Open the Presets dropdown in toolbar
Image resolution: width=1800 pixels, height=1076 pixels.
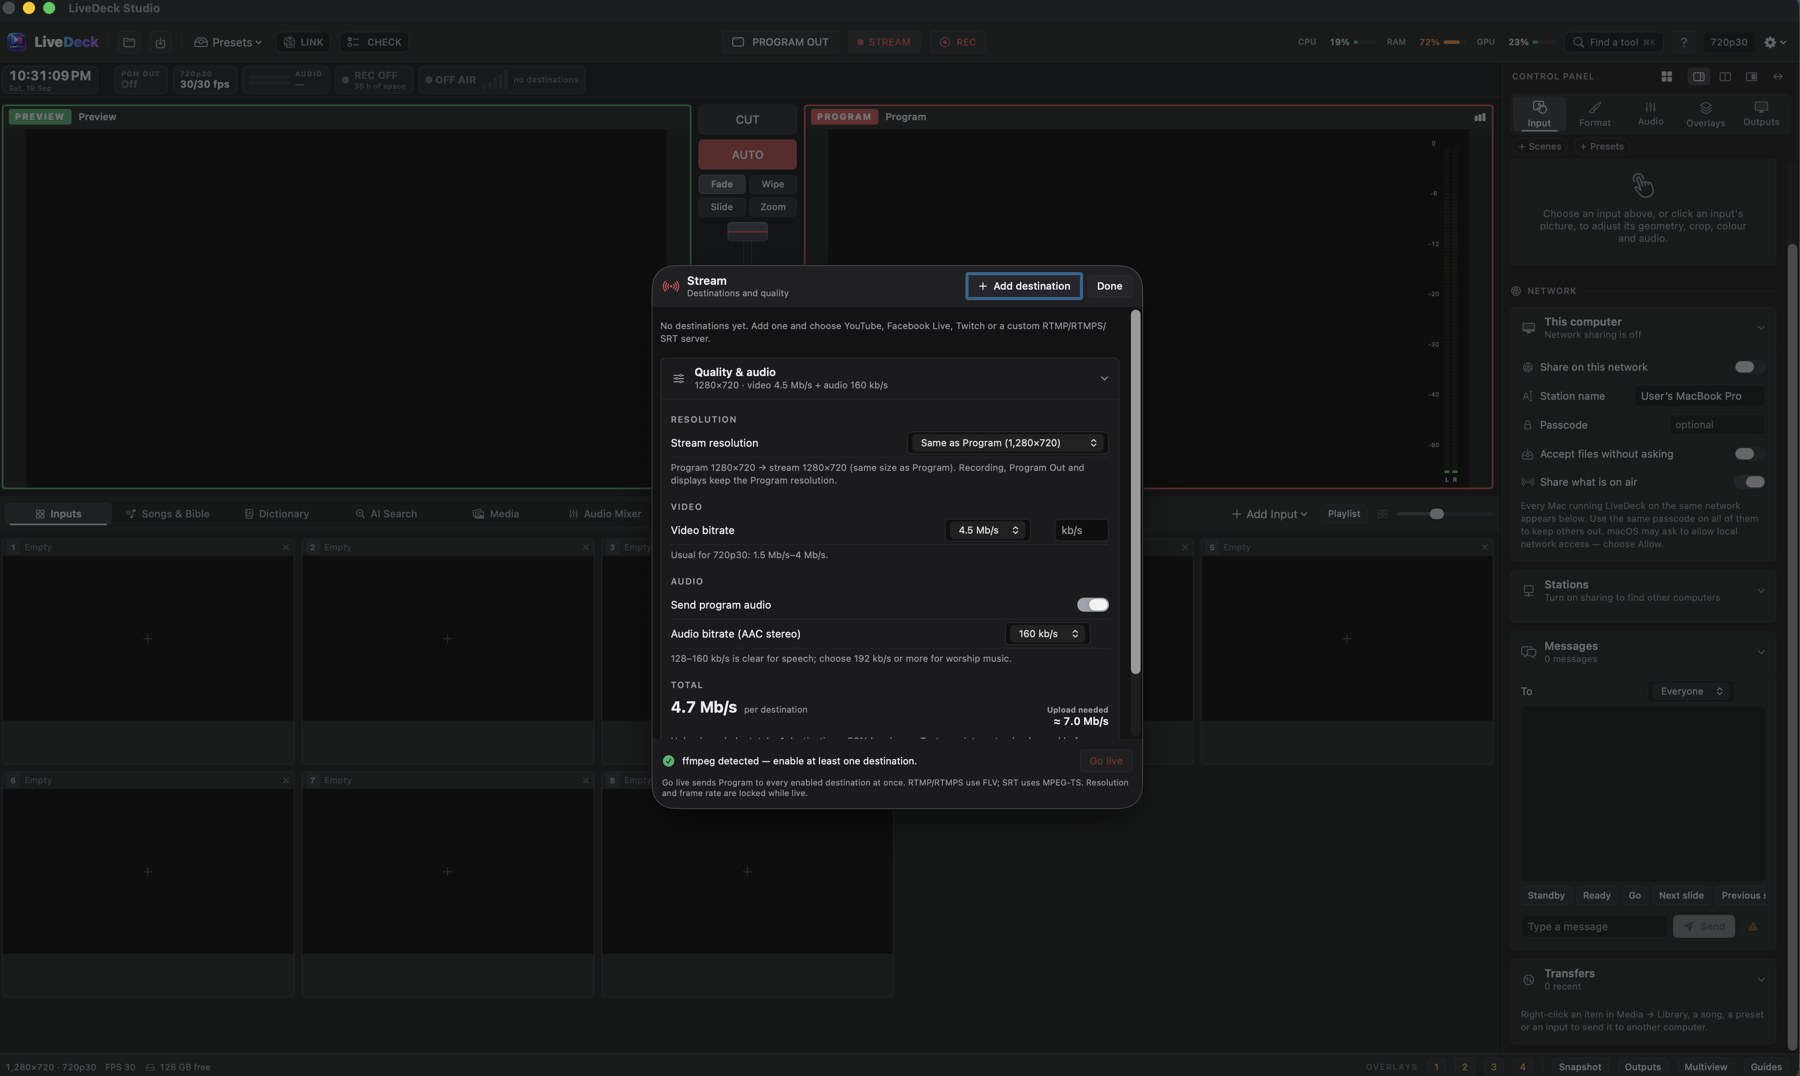pyautogui.click(x=227, y=42)
